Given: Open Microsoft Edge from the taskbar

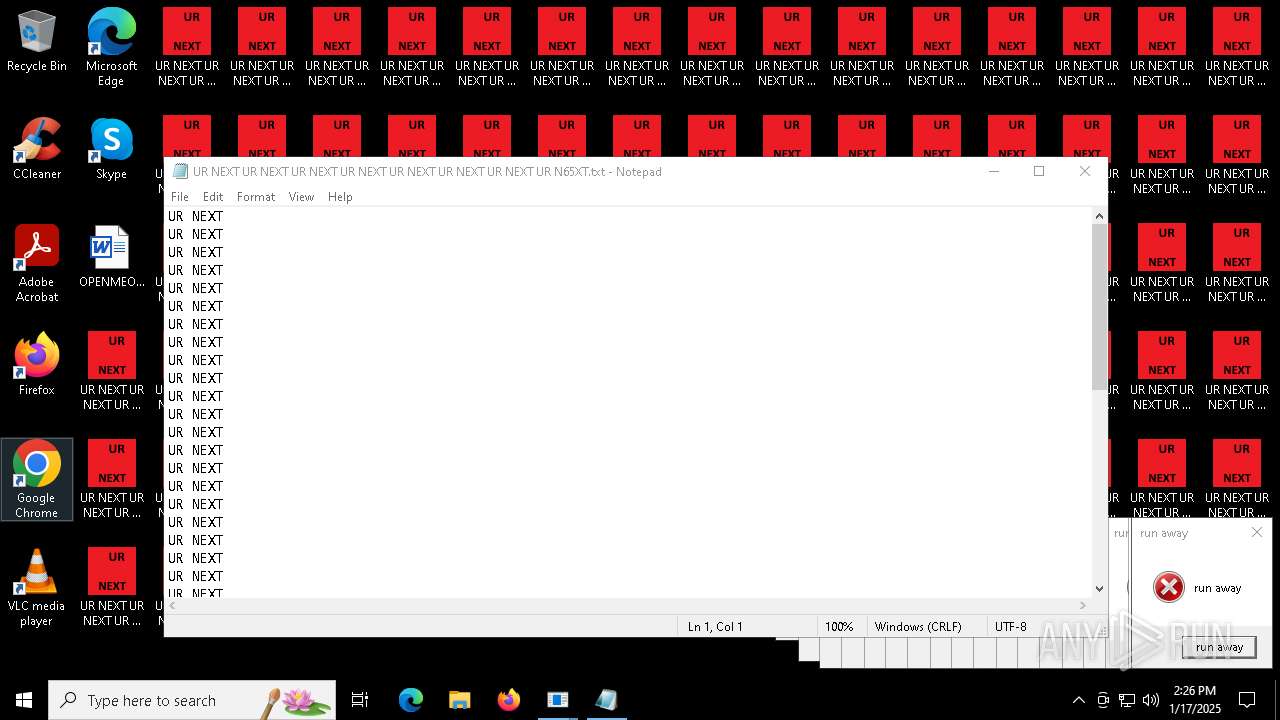Looking at the screenshot, I should [x=411, y=700].
